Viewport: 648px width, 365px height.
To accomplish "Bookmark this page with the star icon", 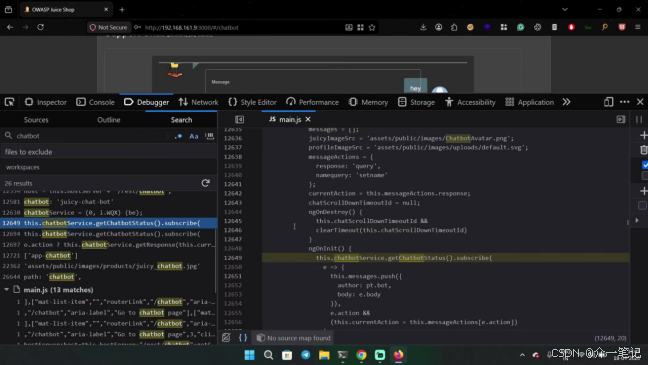I will (x=372, y=27).
